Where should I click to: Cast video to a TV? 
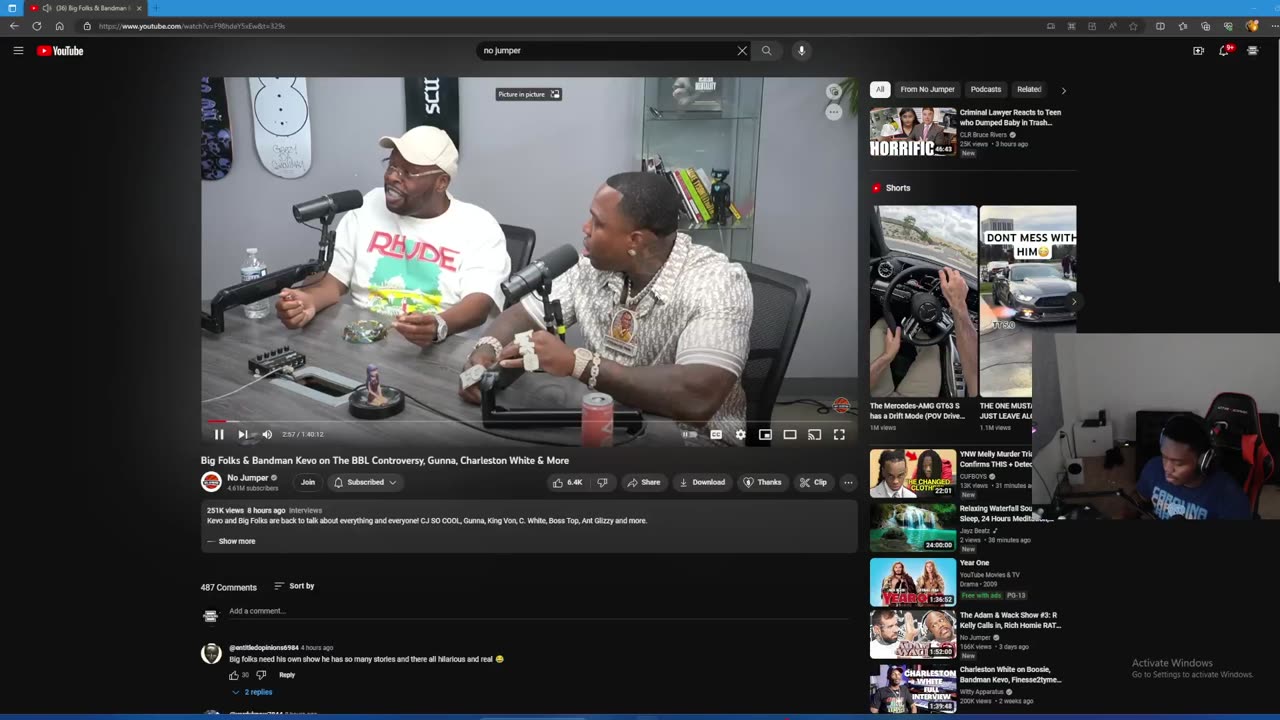(x=814, y=434)
